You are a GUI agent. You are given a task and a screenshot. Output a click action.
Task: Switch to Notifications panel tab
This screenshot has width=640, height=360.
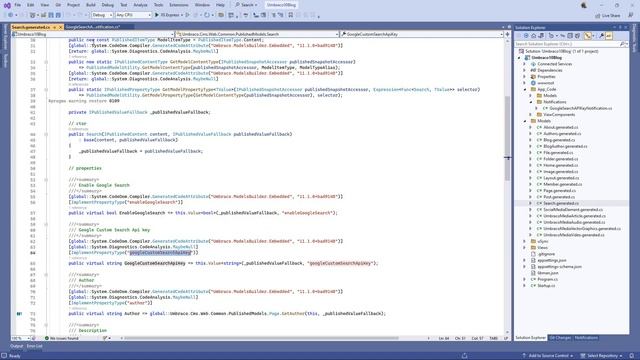click(586, 338)
